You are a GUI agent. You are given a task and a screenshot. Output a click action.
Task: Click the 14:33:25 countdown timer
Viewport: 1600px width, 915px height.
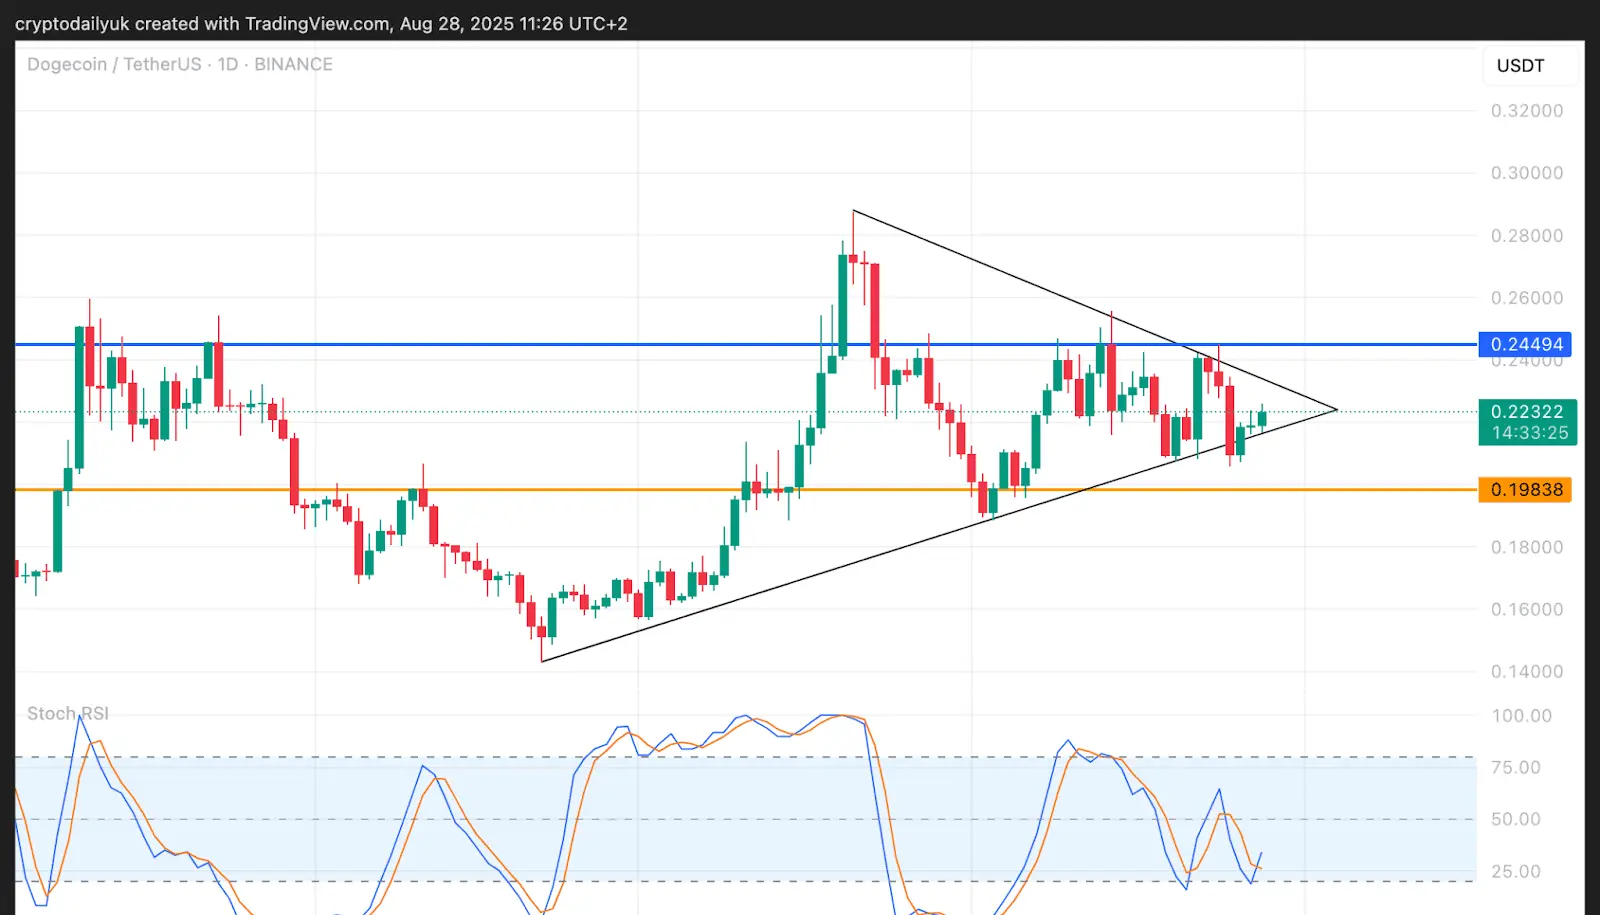[x=1530, y=433]
